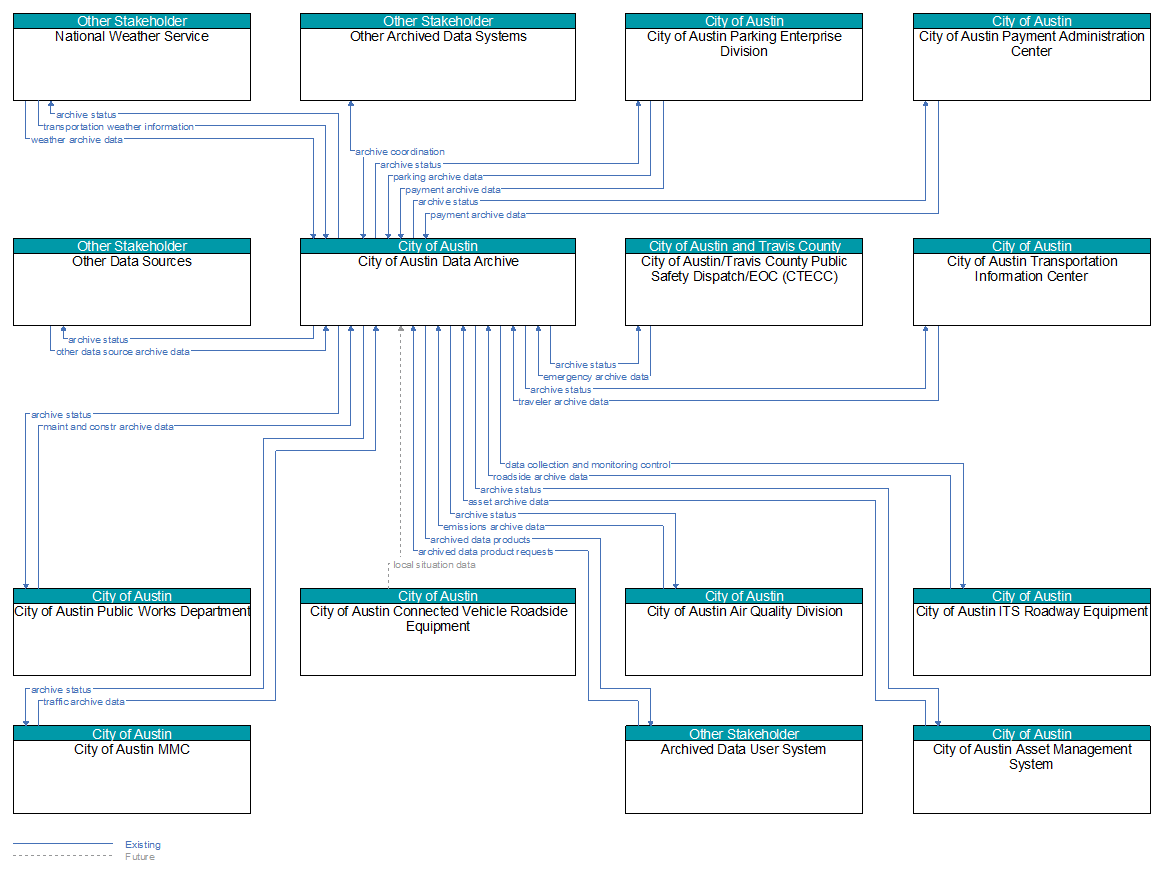Select the "archived data product requests" label
The height and width of the screenshot is (875, 1161).
(x=486, y=552)
